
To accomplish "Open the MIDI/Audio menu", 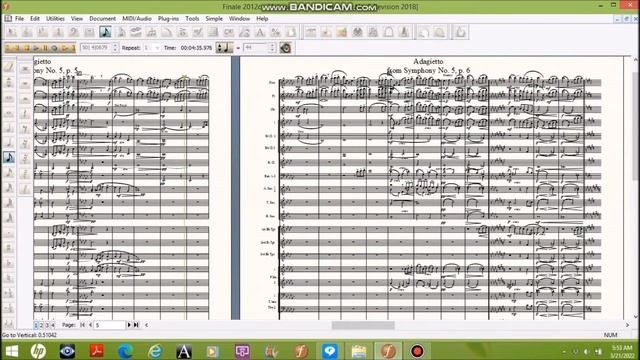I will click(137, 18).
